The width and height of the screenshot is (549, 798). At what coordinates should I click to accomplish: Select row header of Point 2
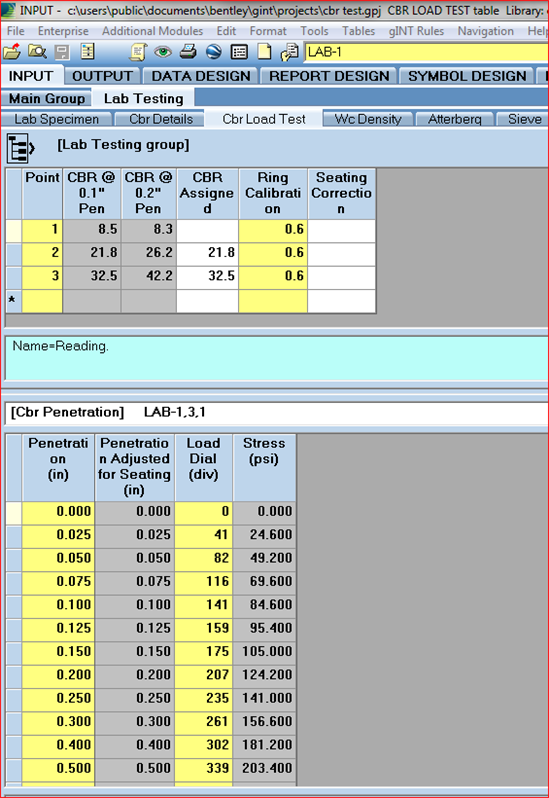coord(13,252)
